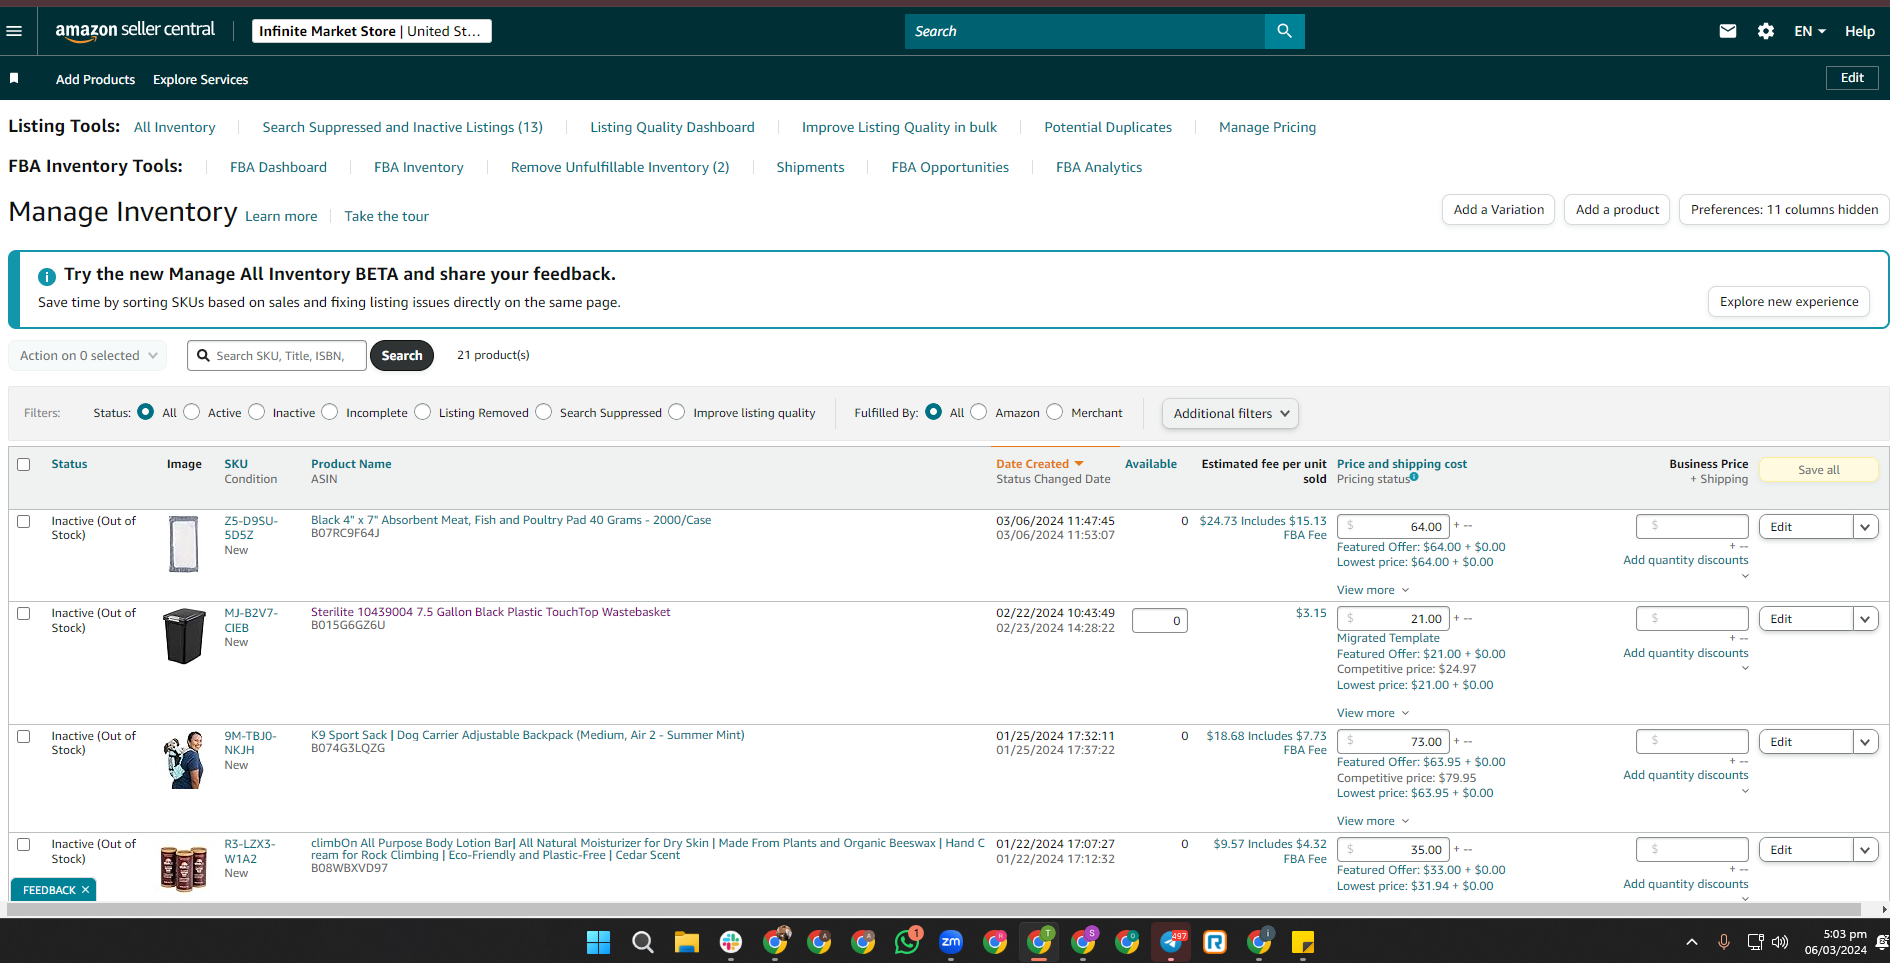
Task: Click the bookmark flag icon beside Add Products
Action: [x=14, y=78]
